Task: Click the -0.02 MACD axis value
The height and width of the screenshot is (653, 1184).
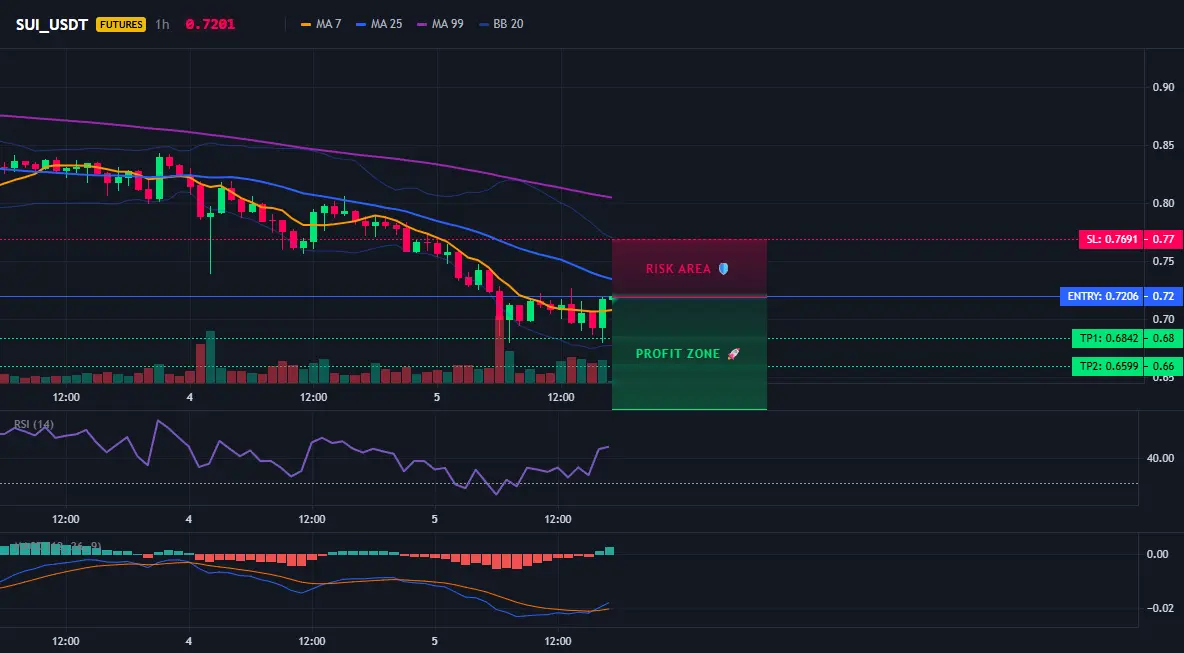Action: pyautogui.click(x=1159, y=608)
